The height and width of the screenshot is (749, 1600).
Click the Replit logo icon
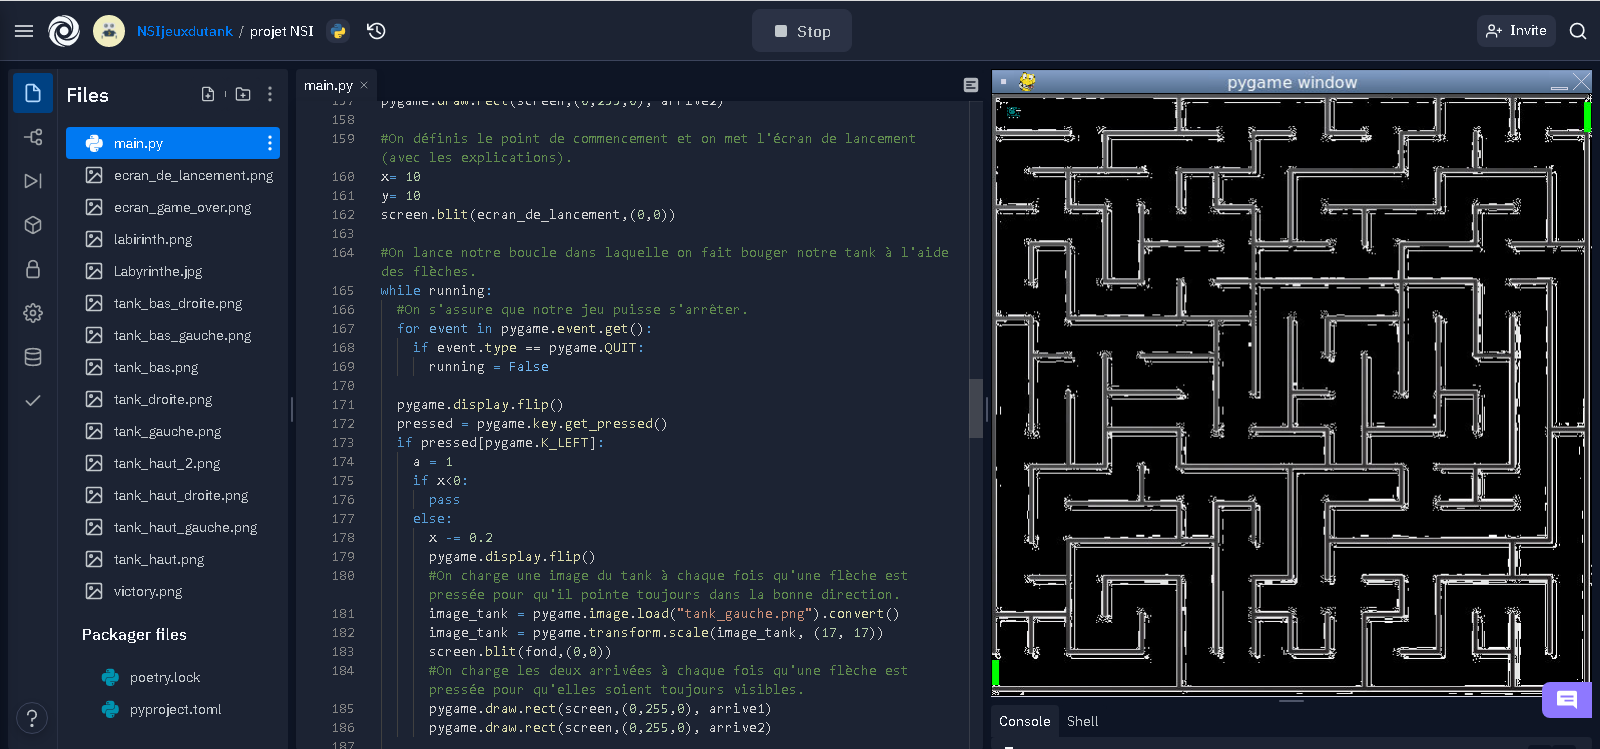[x=64, y=31]
